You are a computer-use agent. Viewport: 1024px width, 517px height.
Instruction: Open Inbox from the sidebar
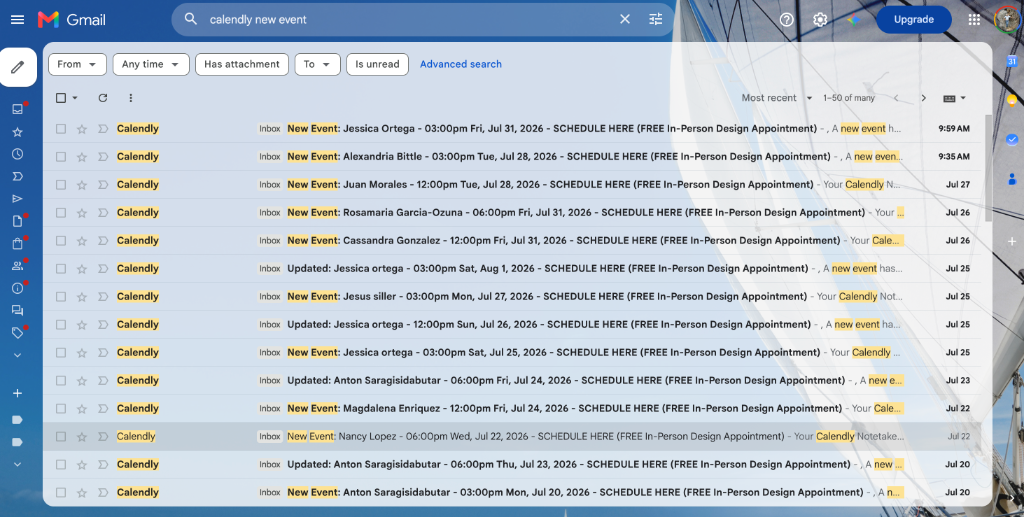click(18, 109)
